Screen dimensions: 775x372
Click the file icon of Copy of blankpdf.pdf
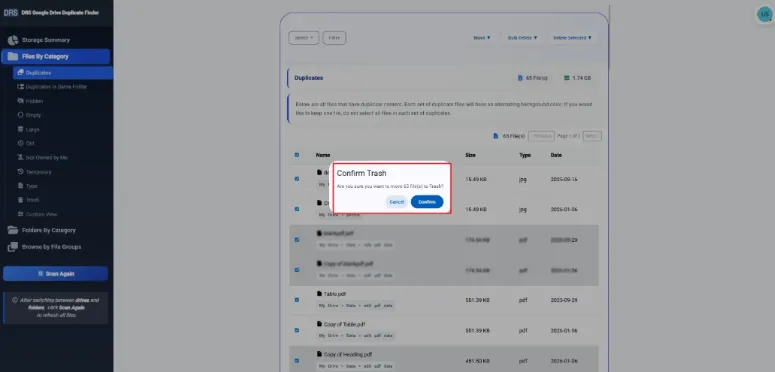319,263
